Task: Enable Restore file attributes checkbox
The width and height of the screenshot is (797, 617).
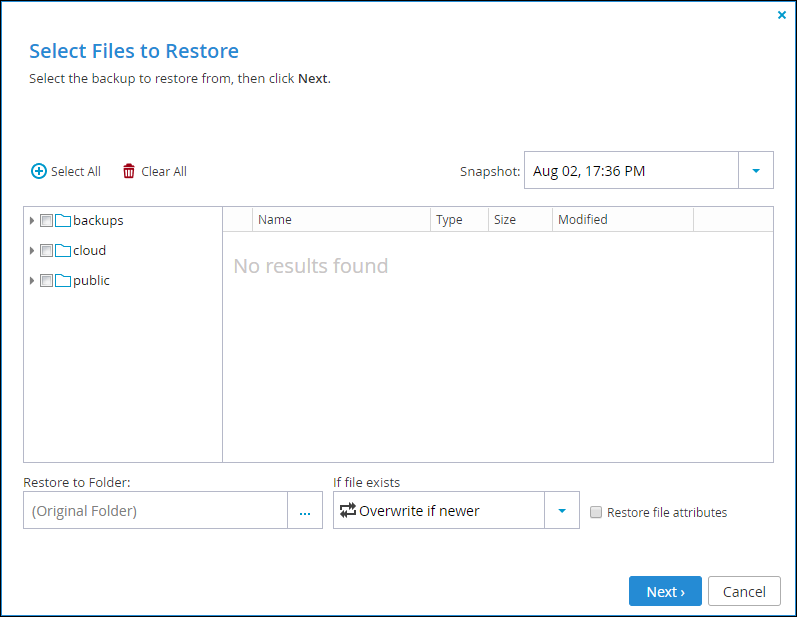Action: click(596, 512)
